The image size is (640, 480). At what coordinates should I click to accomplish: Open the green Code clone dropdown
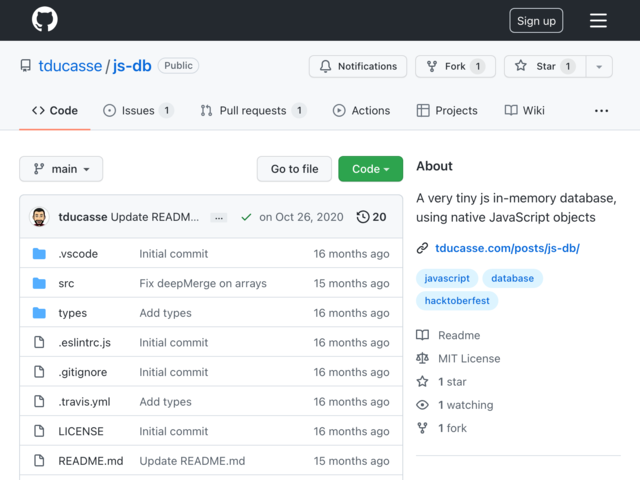click(x=371, y=169)
